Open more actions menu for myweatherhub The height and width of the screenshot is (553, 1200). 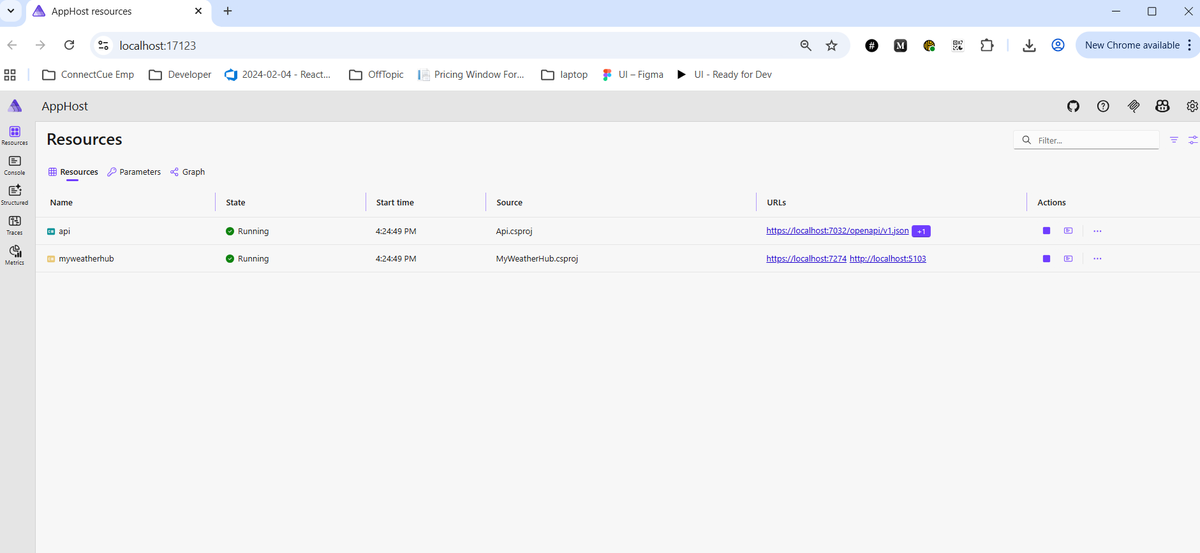point(1097,259)
